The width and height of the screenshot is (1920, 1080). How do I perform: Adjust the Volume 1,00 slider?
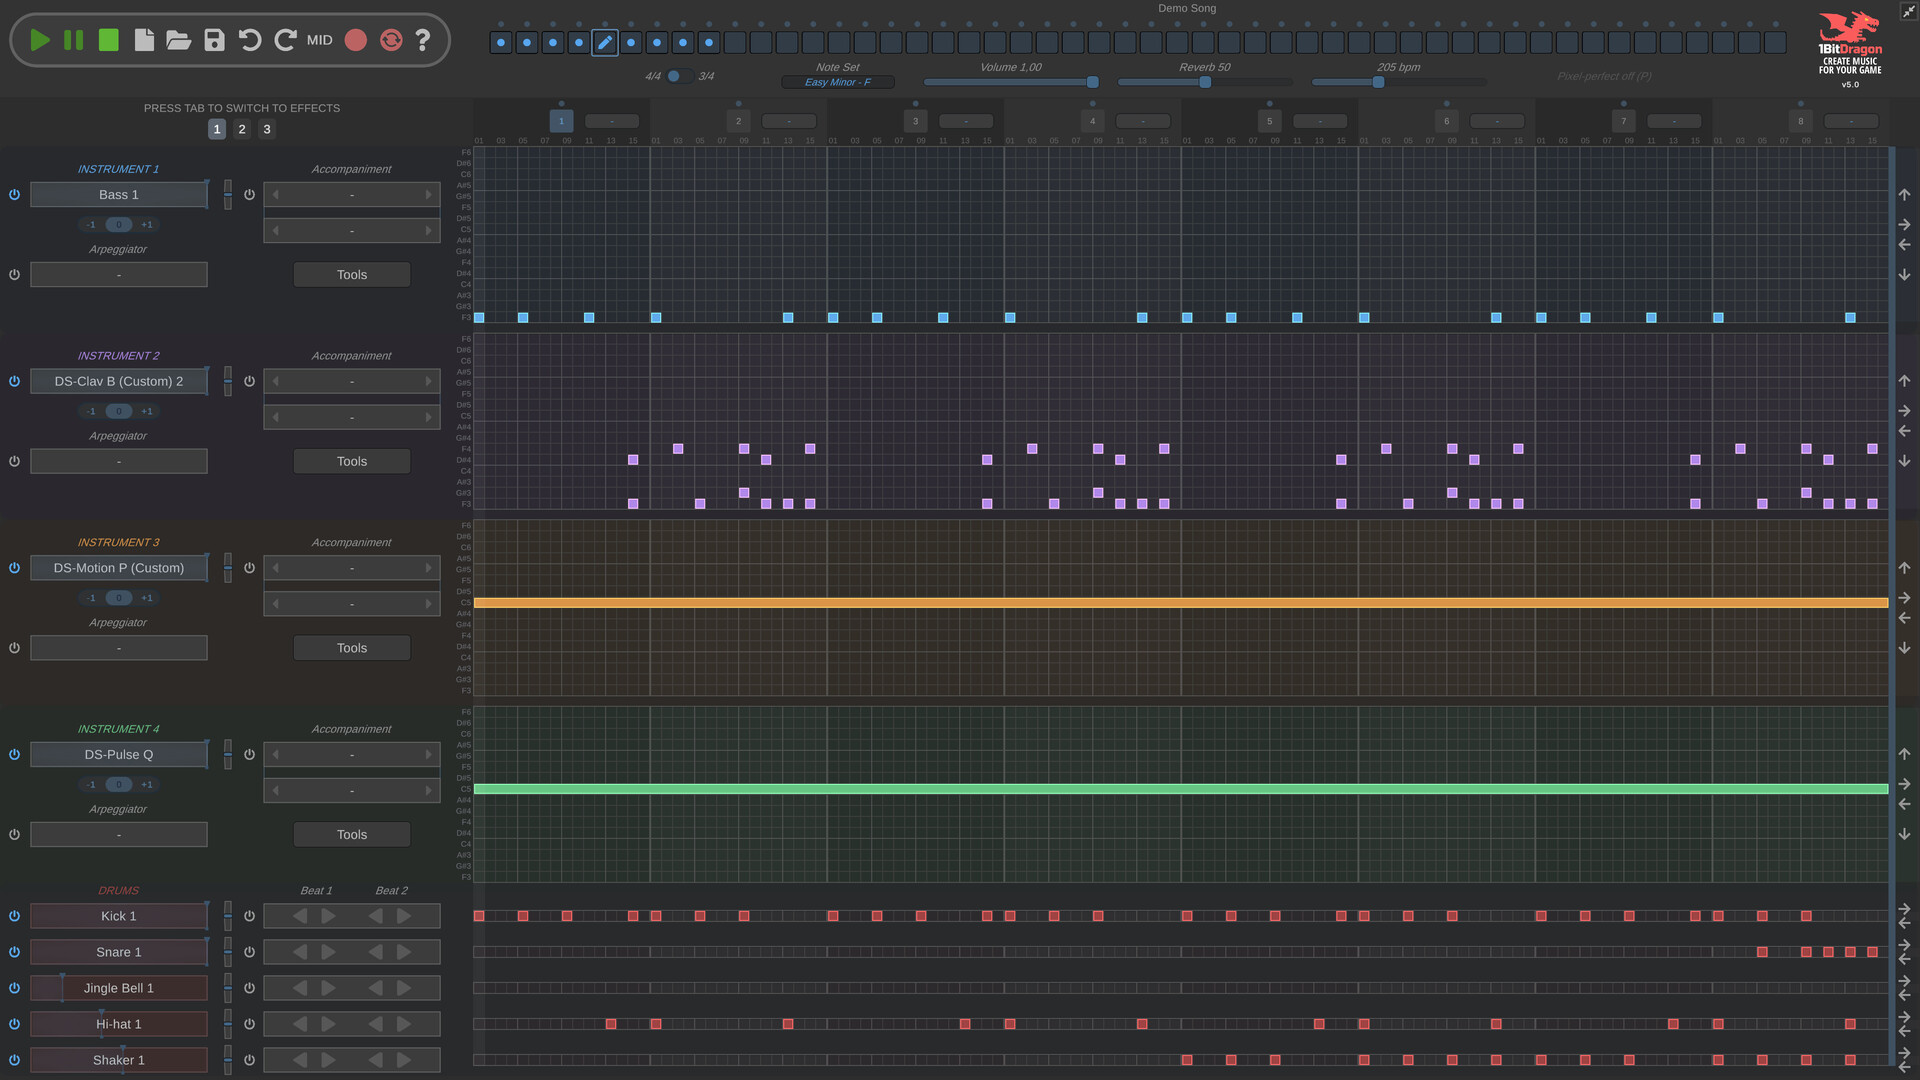click(x=1011, y=82)
